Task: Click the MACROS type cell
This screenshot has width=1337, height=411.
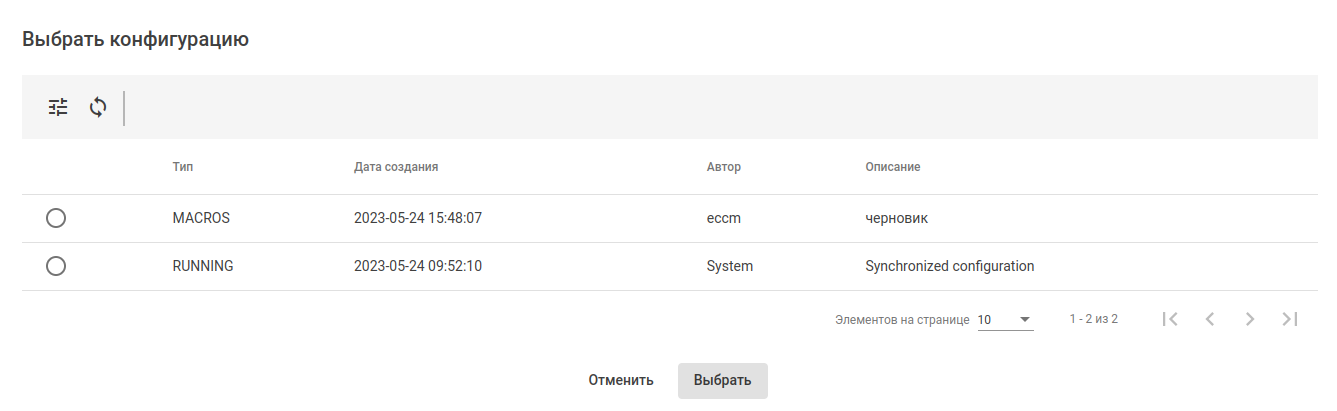Action: pos(201,218)
